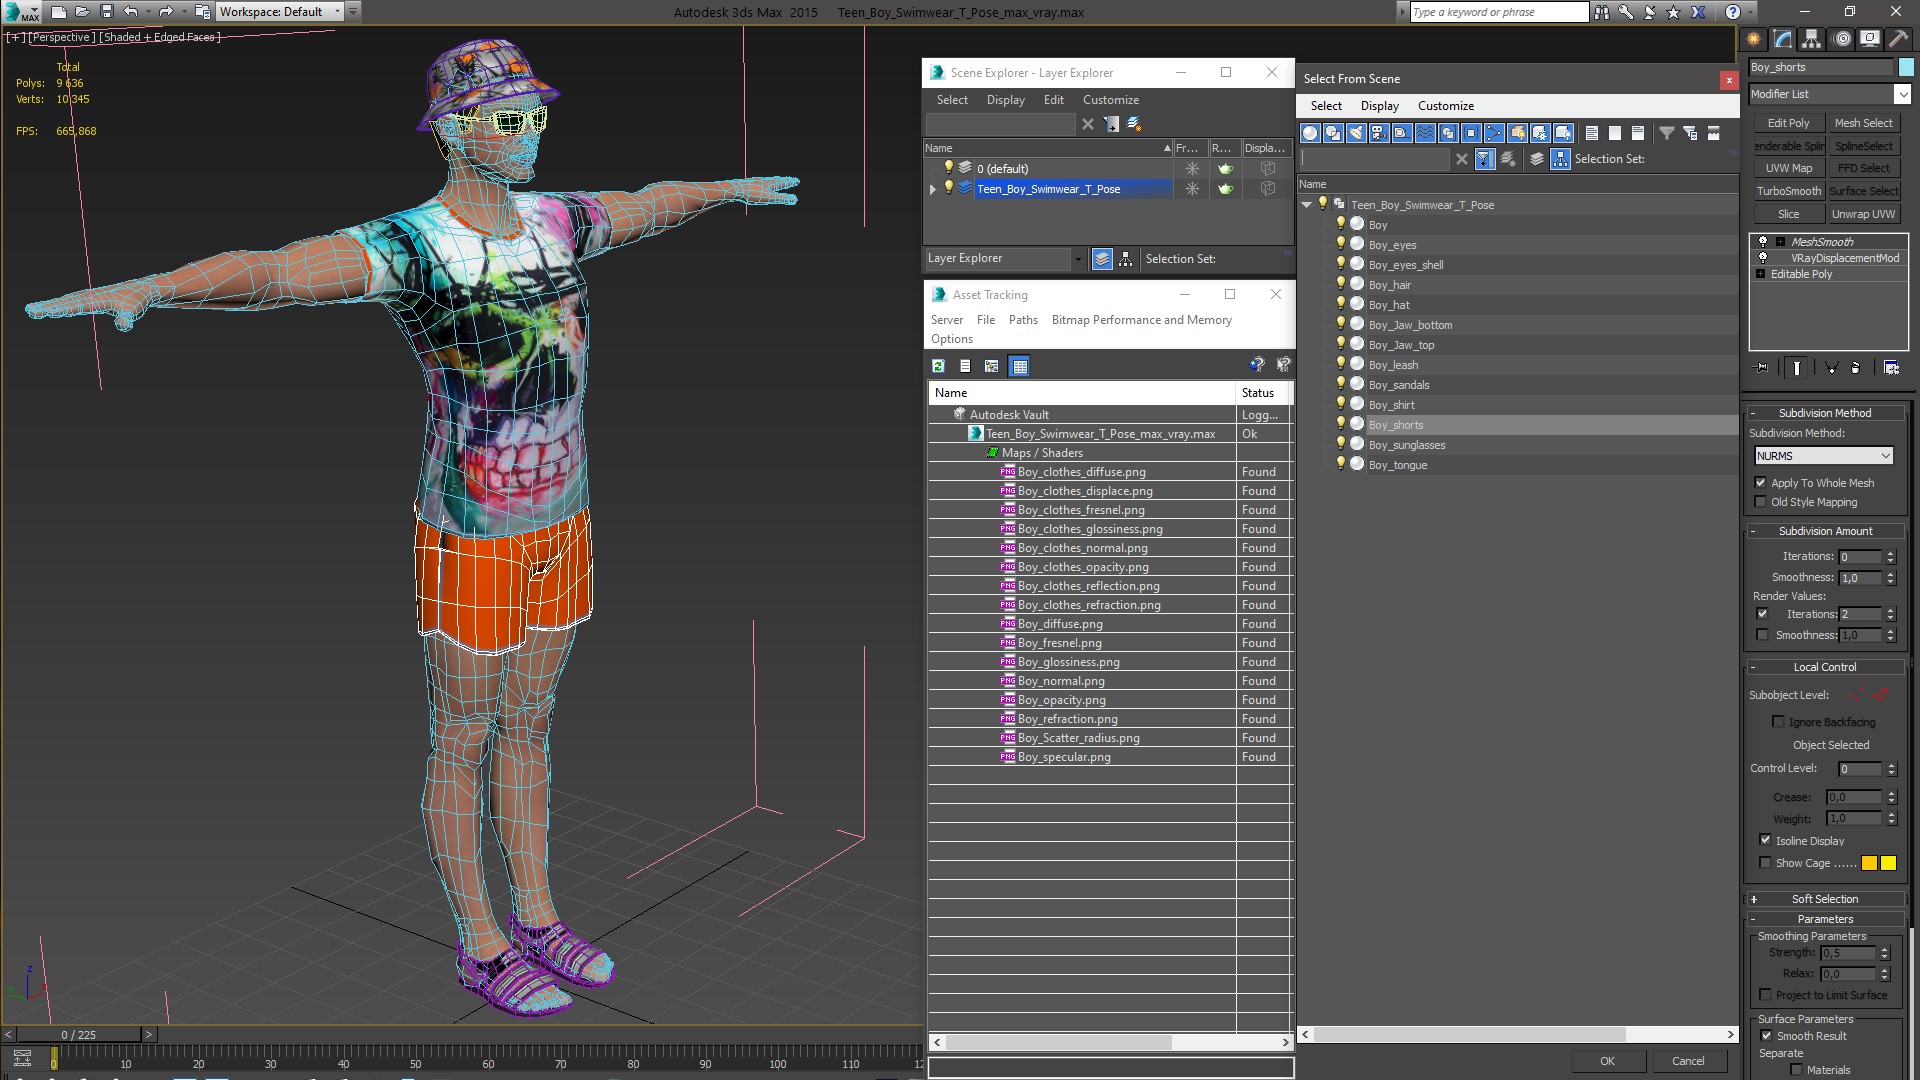This screenshot has height=1080, width=1920.
Task: Expand Editable Poly sub-objects in stack
Action: [1760, 274]
